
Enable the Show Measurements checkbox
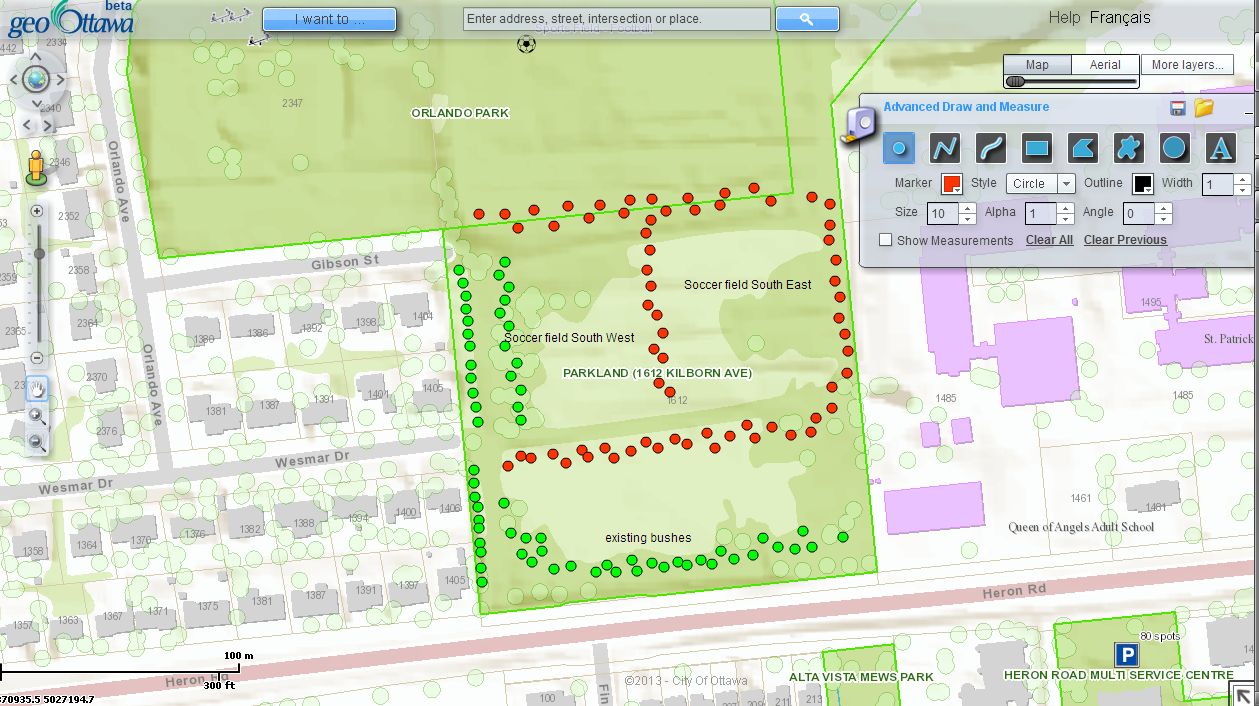[x=885, y=240]
